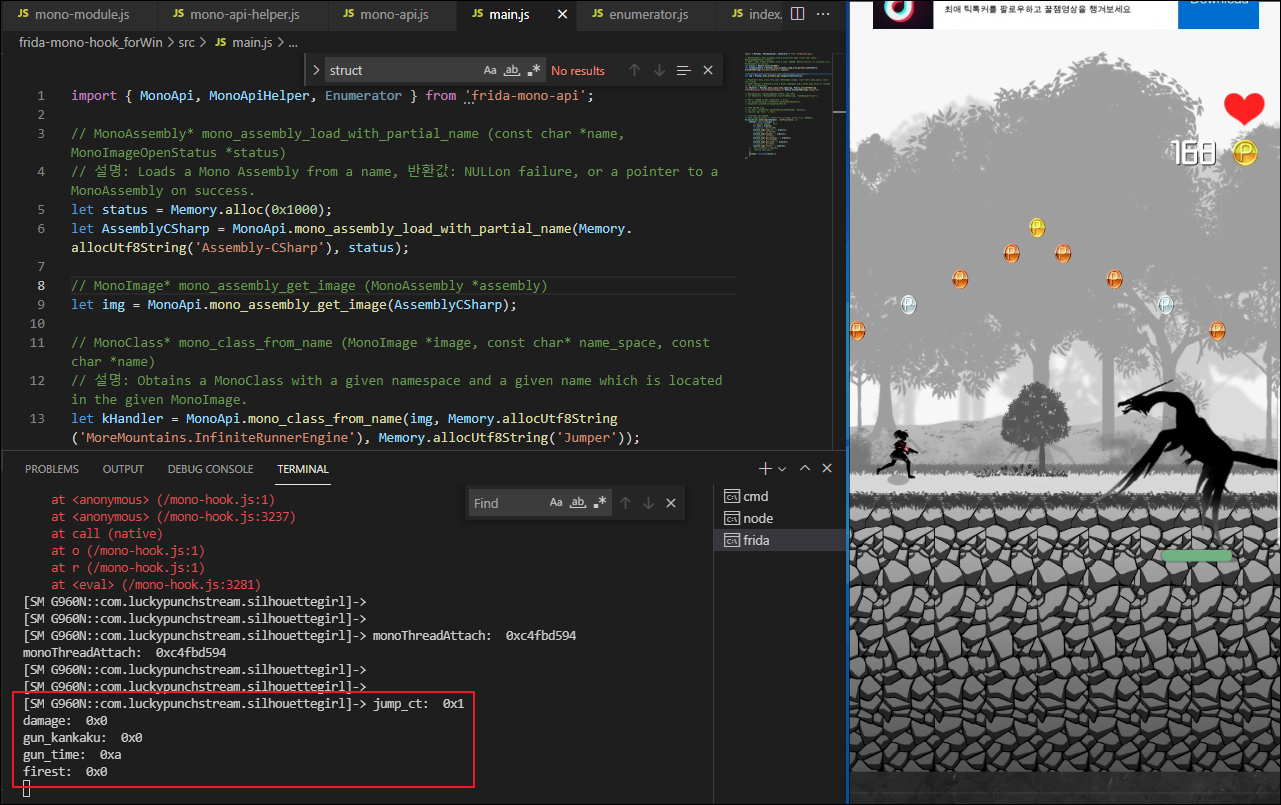Find next match in terminal find
Viewport: 1281px width, 805px height.
tap(647, 503)
